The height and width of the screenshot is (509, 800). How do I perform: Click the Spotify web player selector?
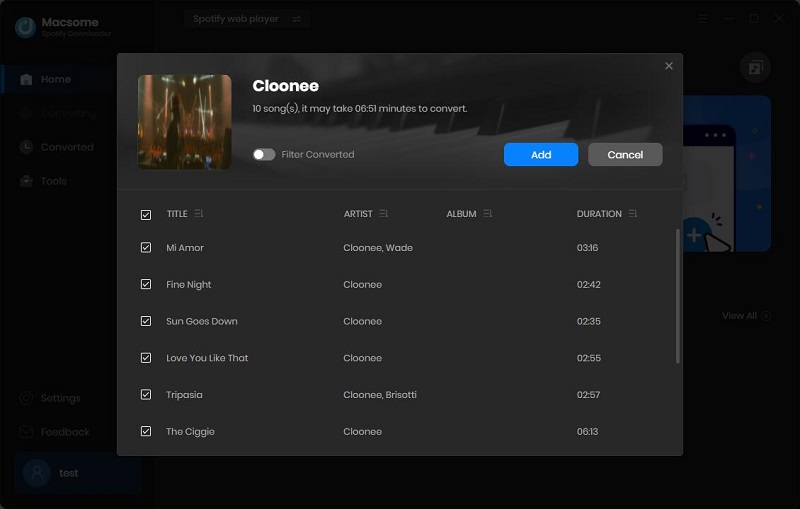click(x=247, y=19)
